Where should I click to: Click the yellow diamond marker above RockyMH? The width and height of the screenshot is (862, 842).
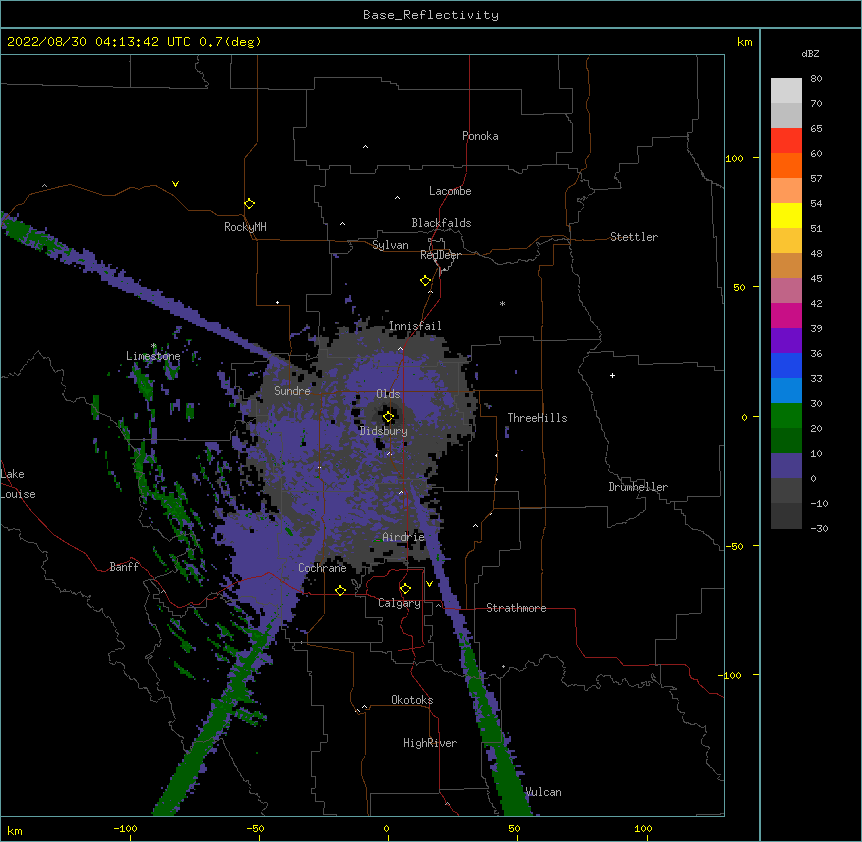250,204
